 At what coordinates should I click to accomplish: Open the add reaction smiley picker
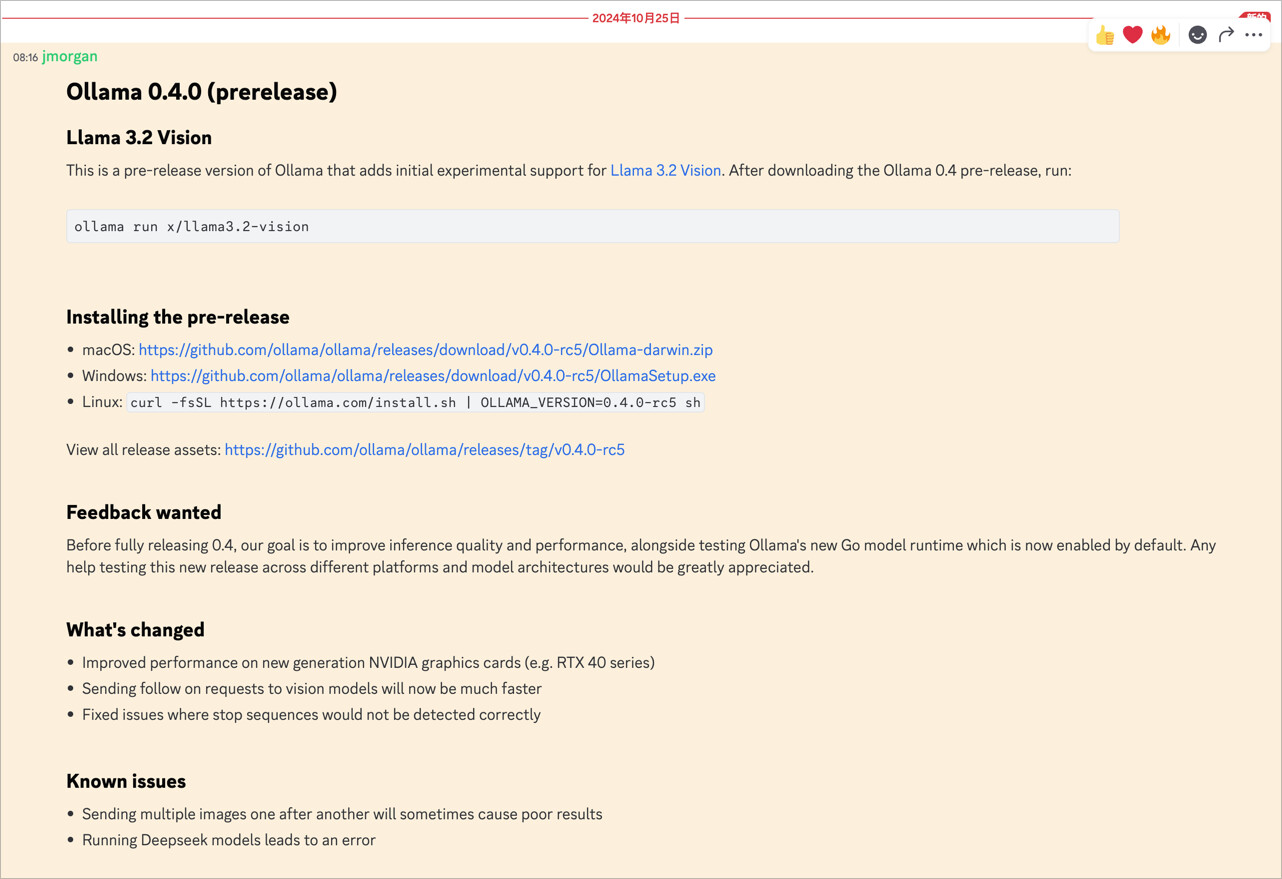(x=1197, y=35)
